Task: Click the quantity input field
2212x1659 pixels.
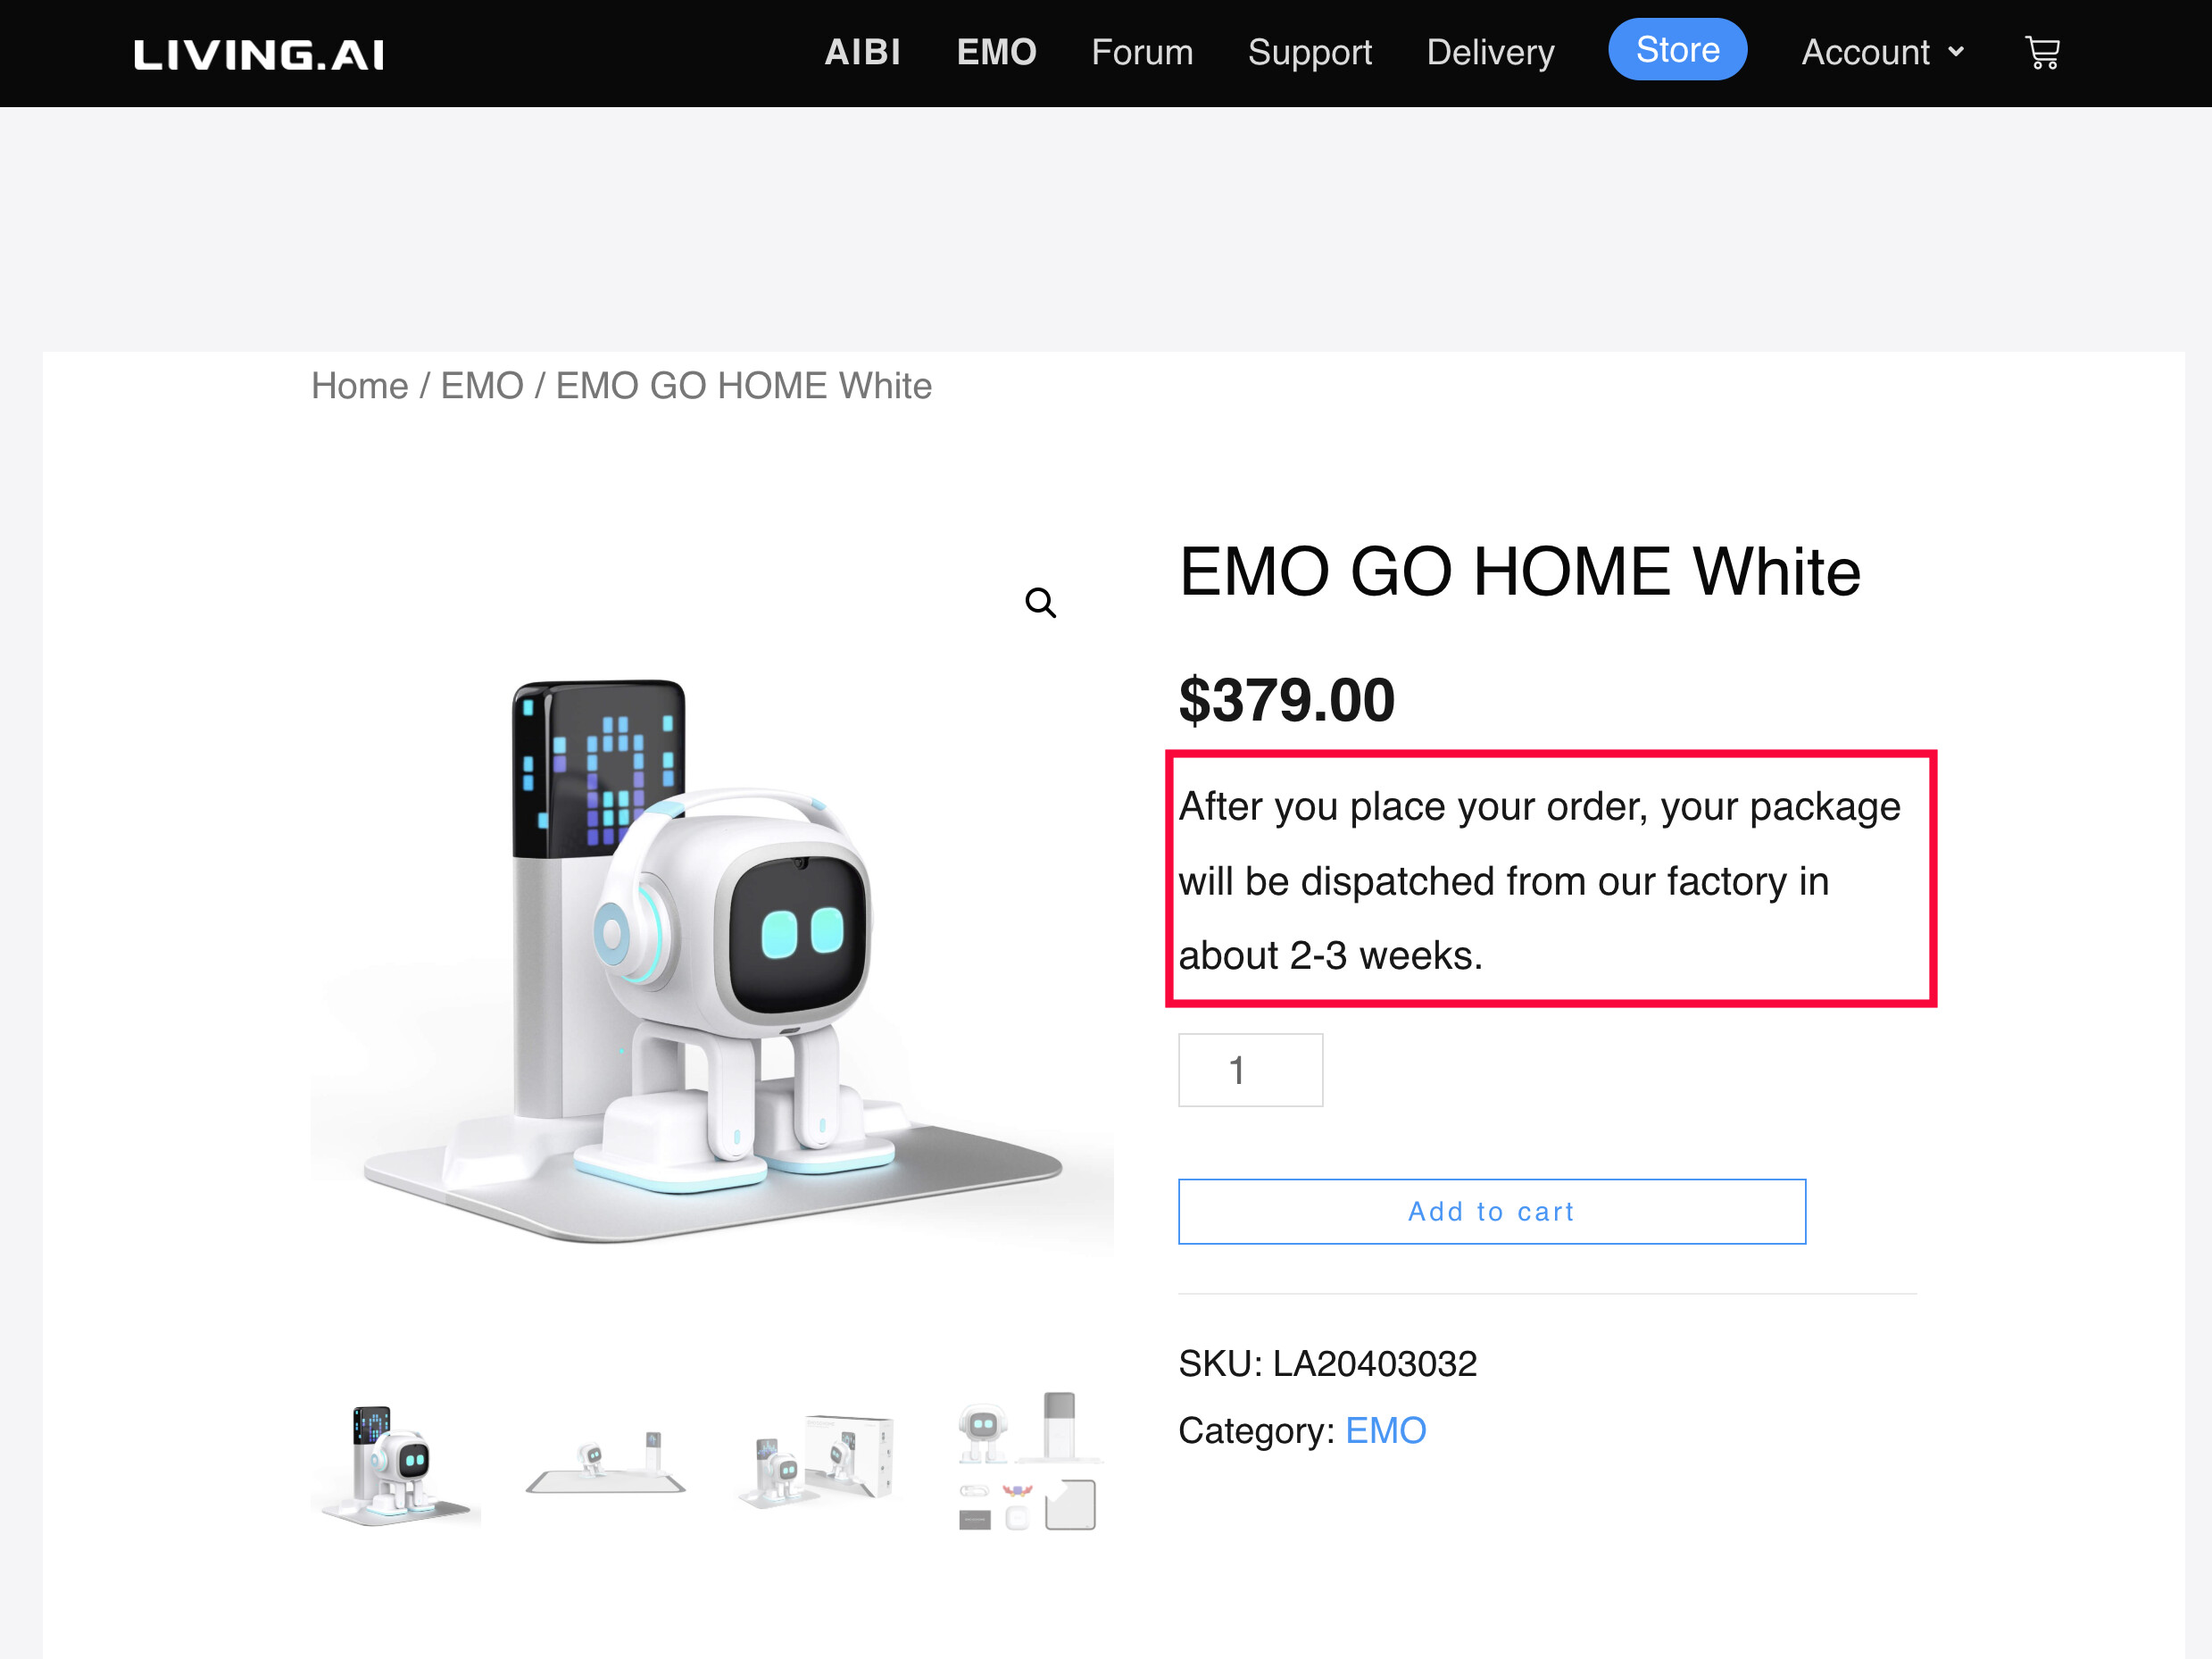Action: tap(1250, 1070)
